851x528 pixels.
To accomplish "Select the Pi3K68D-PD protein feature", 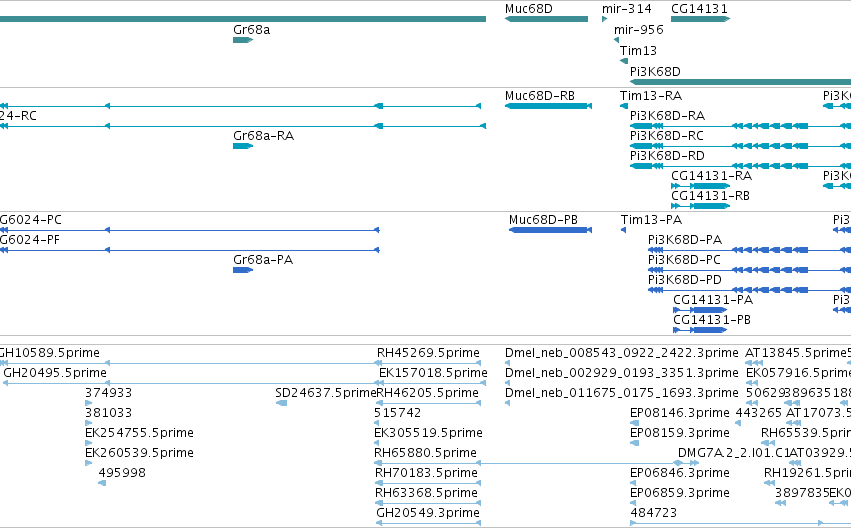I will (685, 280).
